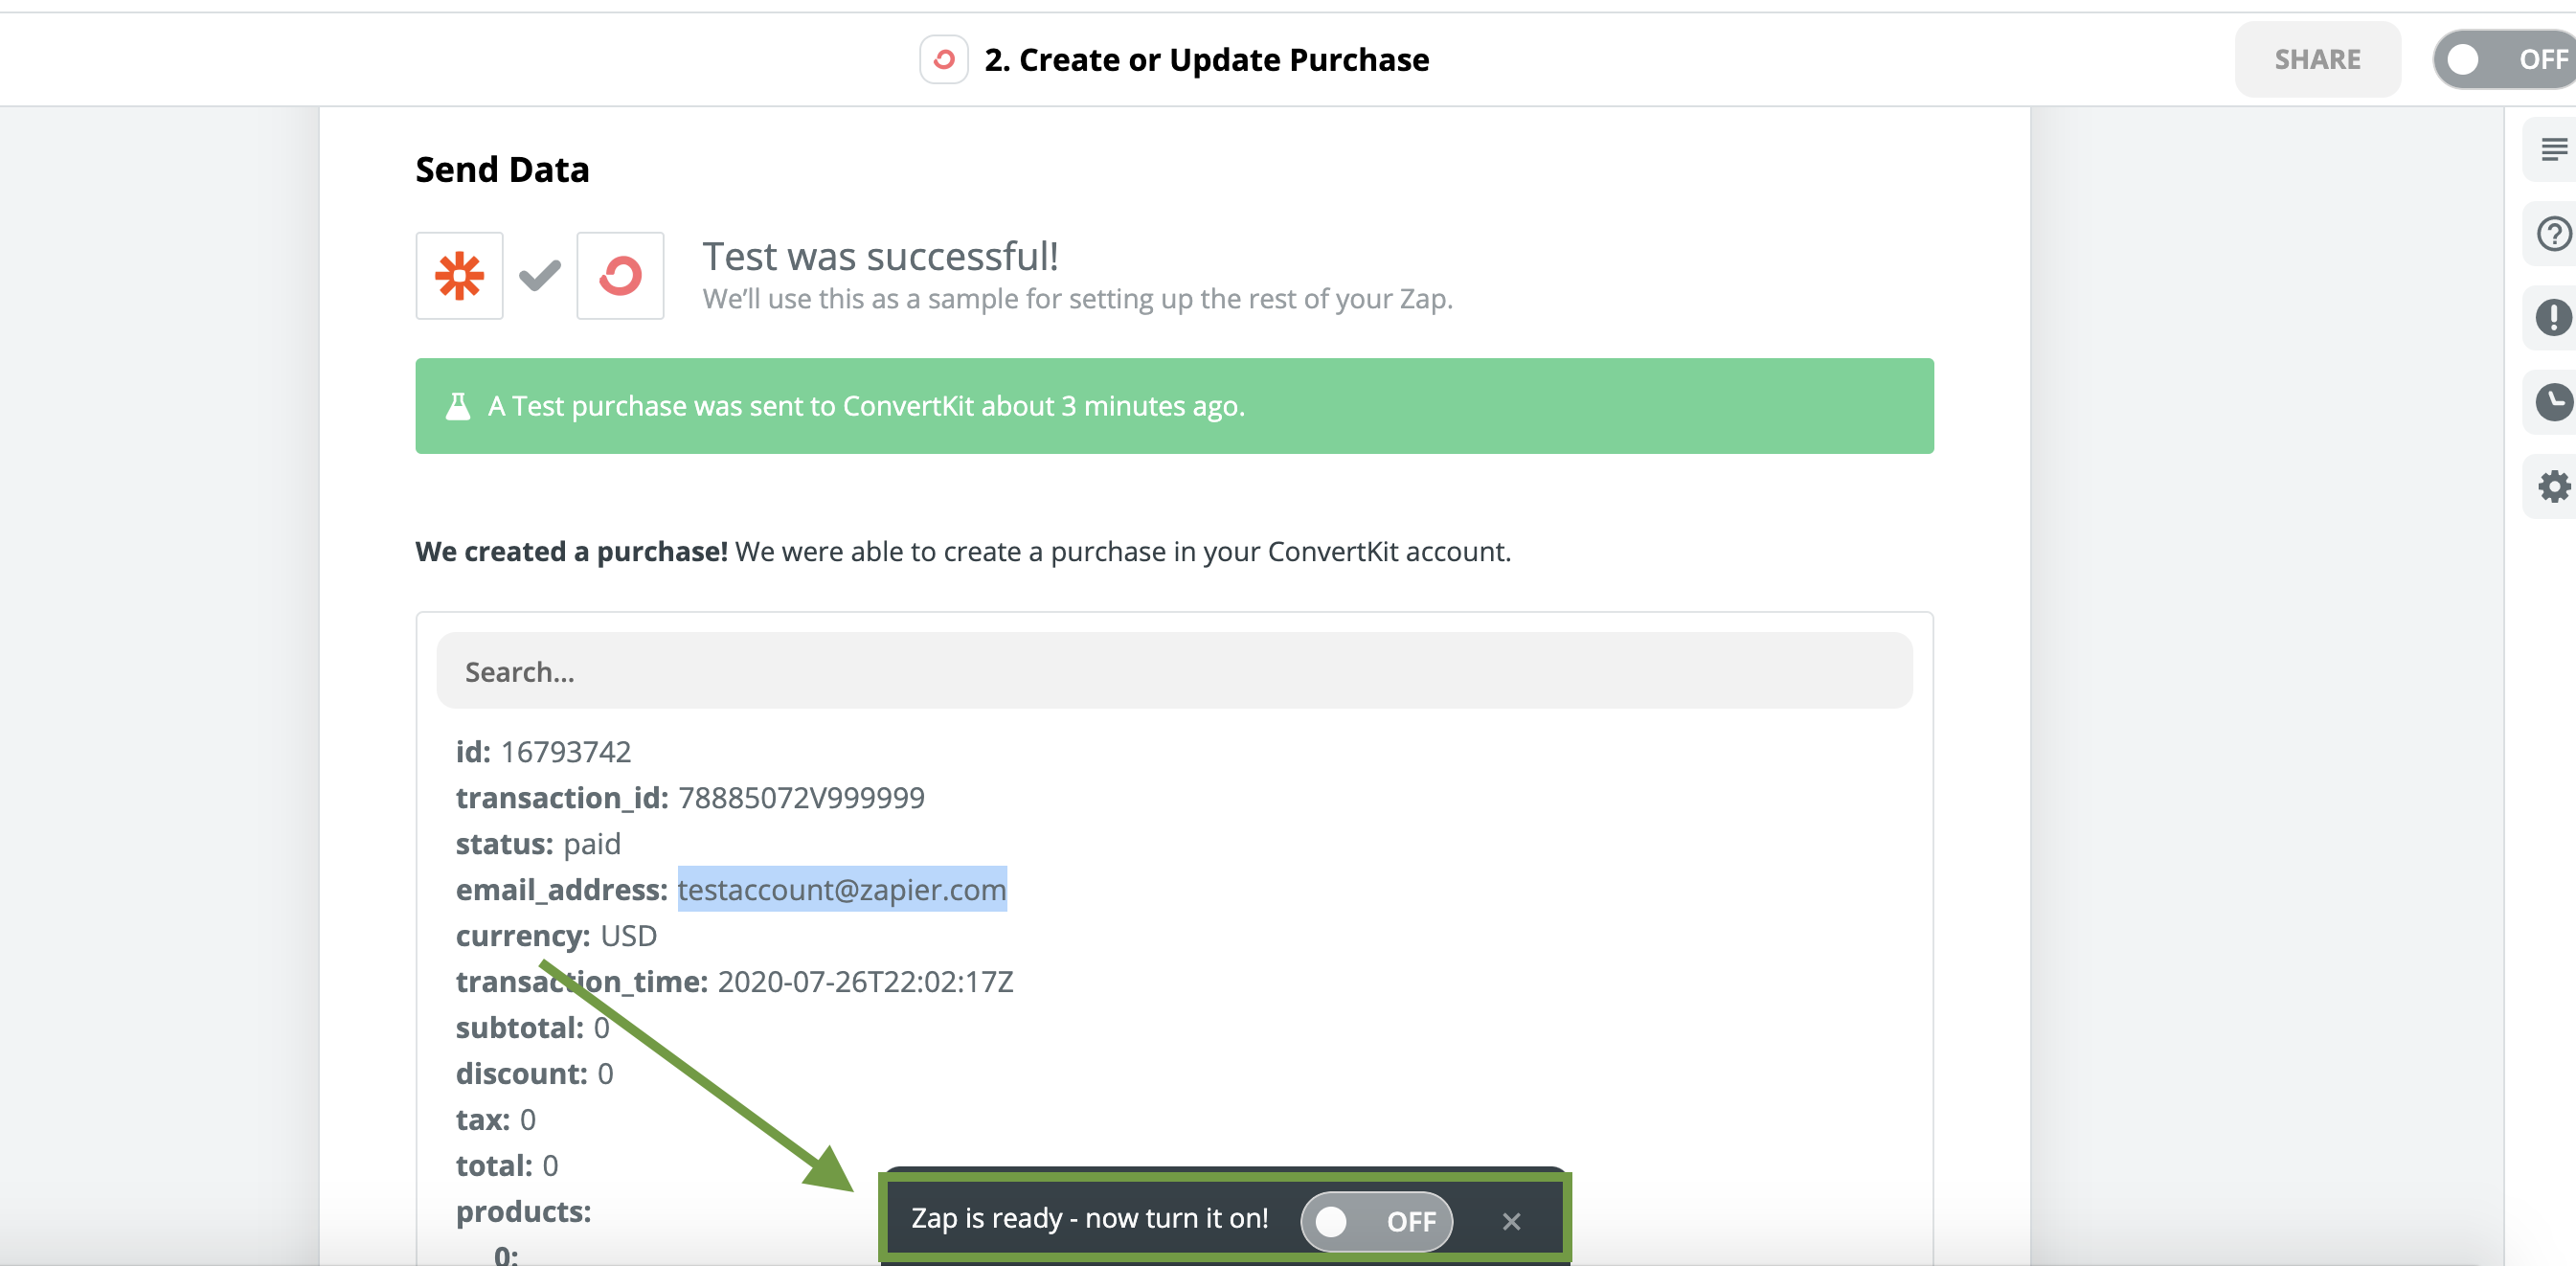Select the transaction_id value 78885072V999999
Screen dimensions: 2576x1266
pos(801,798)
